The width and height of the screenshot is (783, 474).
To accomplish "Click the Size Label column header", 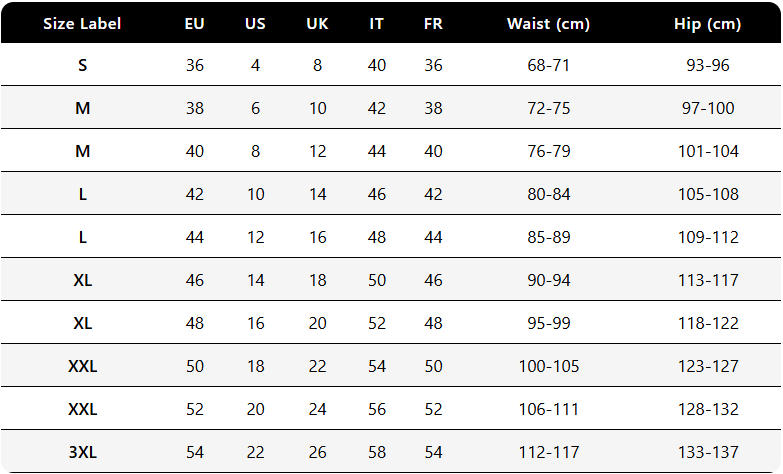I will pyautogui.click(x=82, y=23).
